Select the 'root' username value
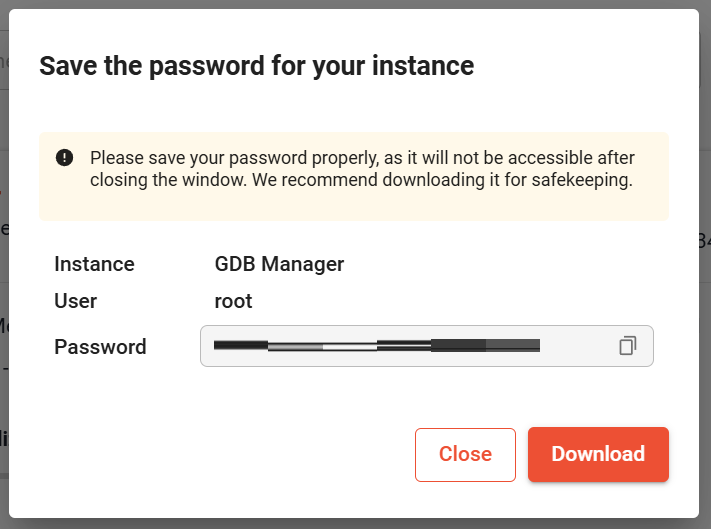The image size is (711, 529). coord(233,301)
